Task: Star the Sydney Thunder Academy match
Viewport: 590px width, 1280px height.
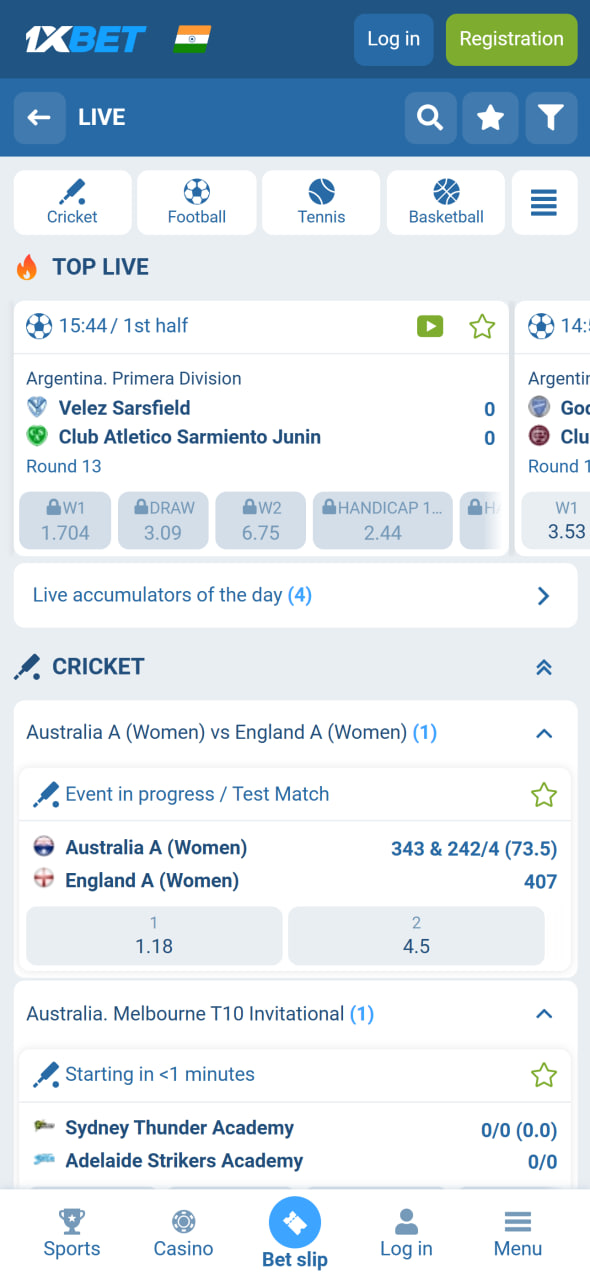Action: (543, 1075)
